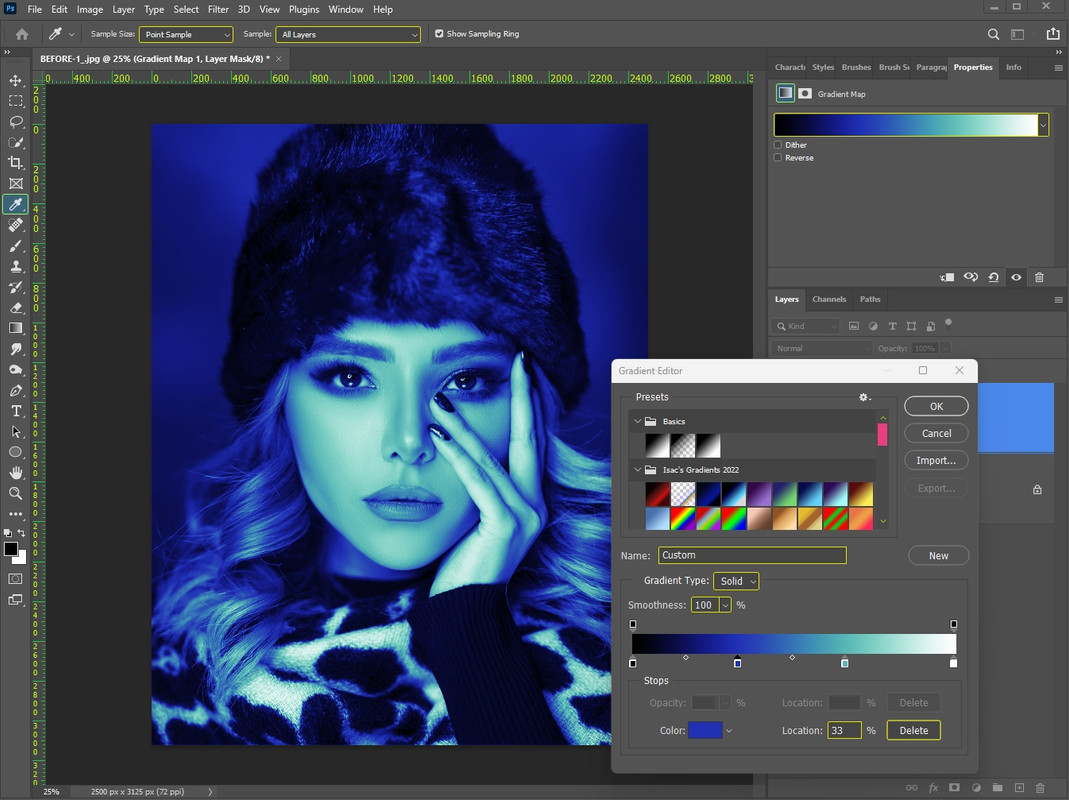The height and width of the screenshot is (800, 1069).
Task: Delete the selected color stop
Action: point(914,730)
